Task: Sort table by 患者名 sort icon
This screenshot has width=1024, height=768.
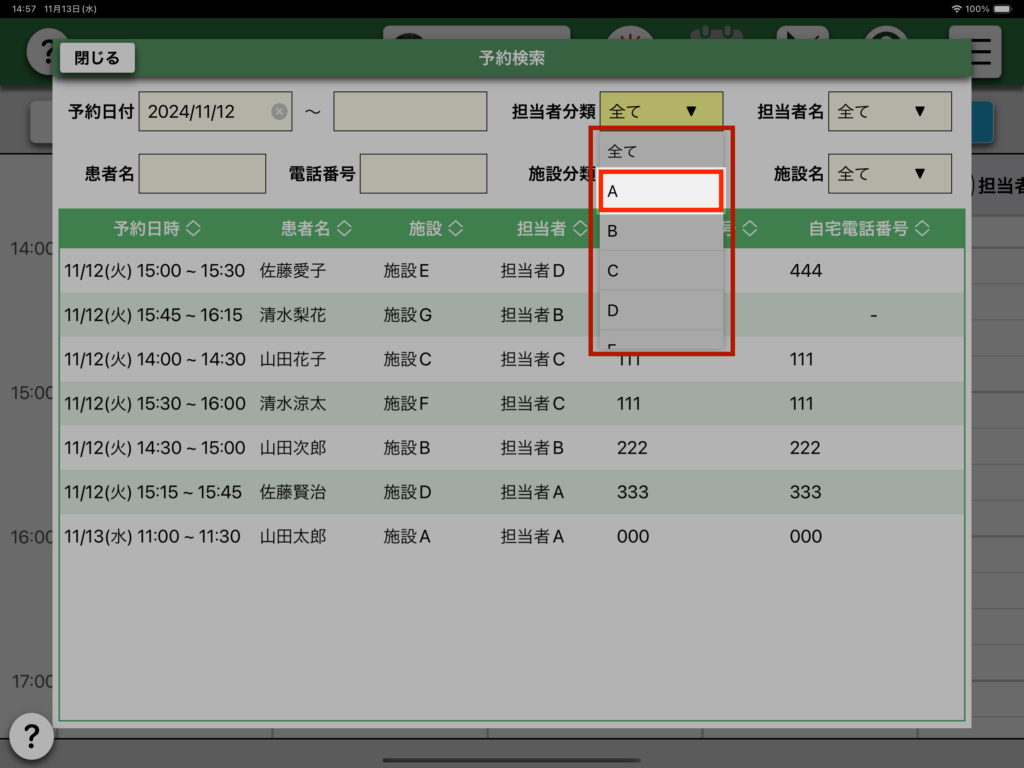Action: coord(344,229)
